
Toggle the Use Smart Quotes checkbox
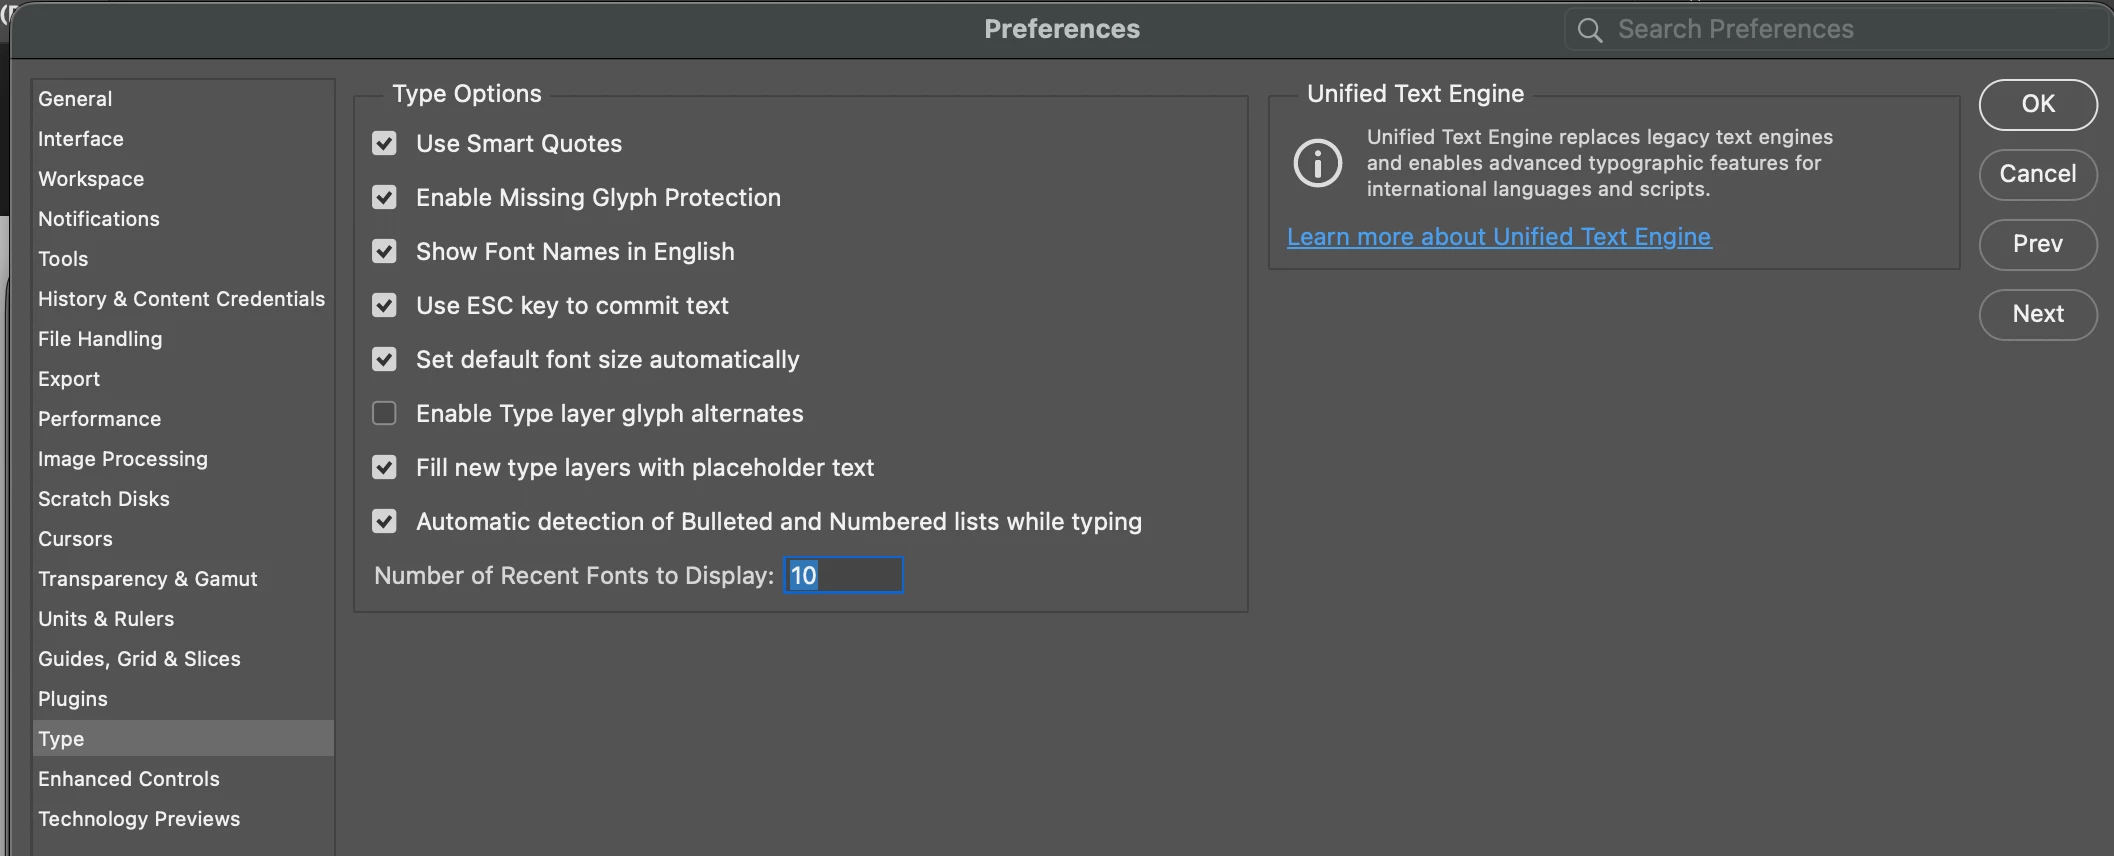coord(384,144)
